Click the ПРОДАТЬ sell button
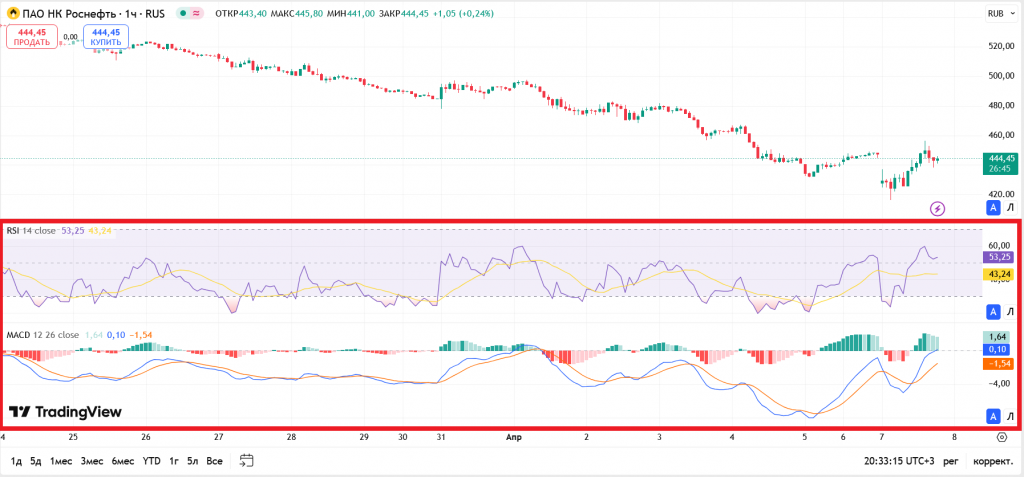The image size is (1024, 477). (x=32, y=37)
